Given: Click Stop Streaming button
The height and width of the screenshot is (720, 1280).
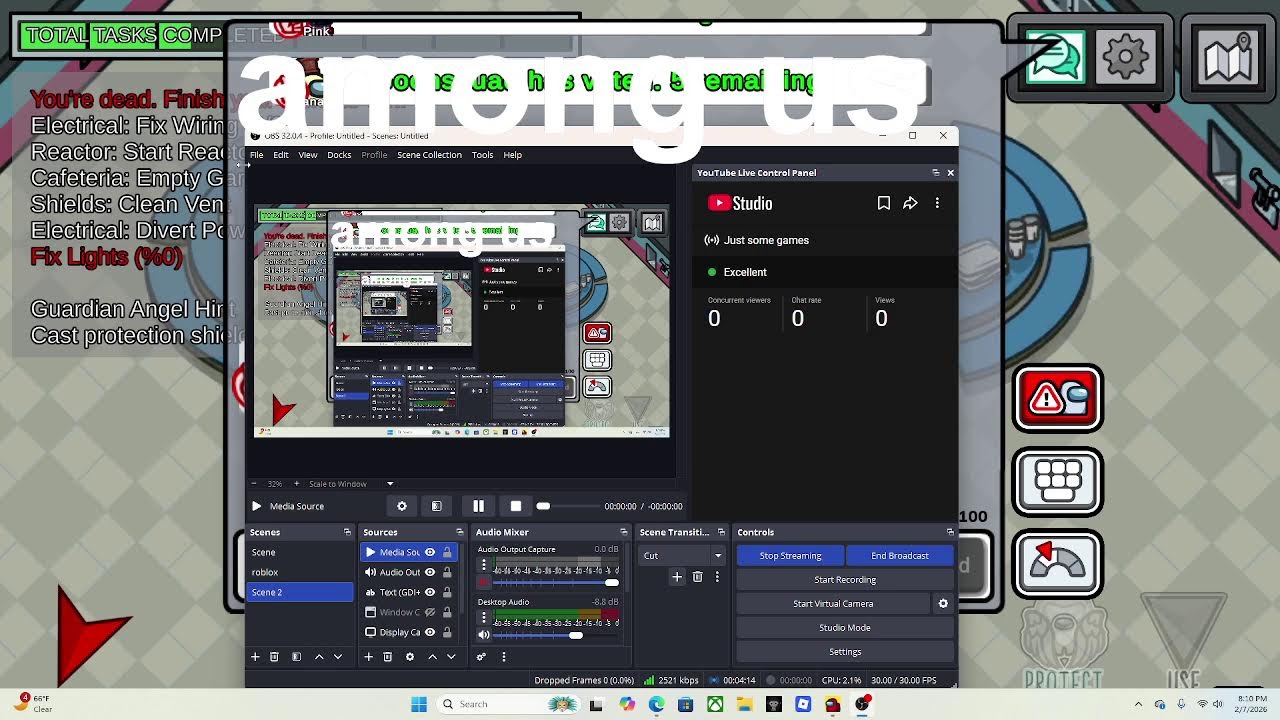Looking at the screenshot, I should (x=790, y=556).
